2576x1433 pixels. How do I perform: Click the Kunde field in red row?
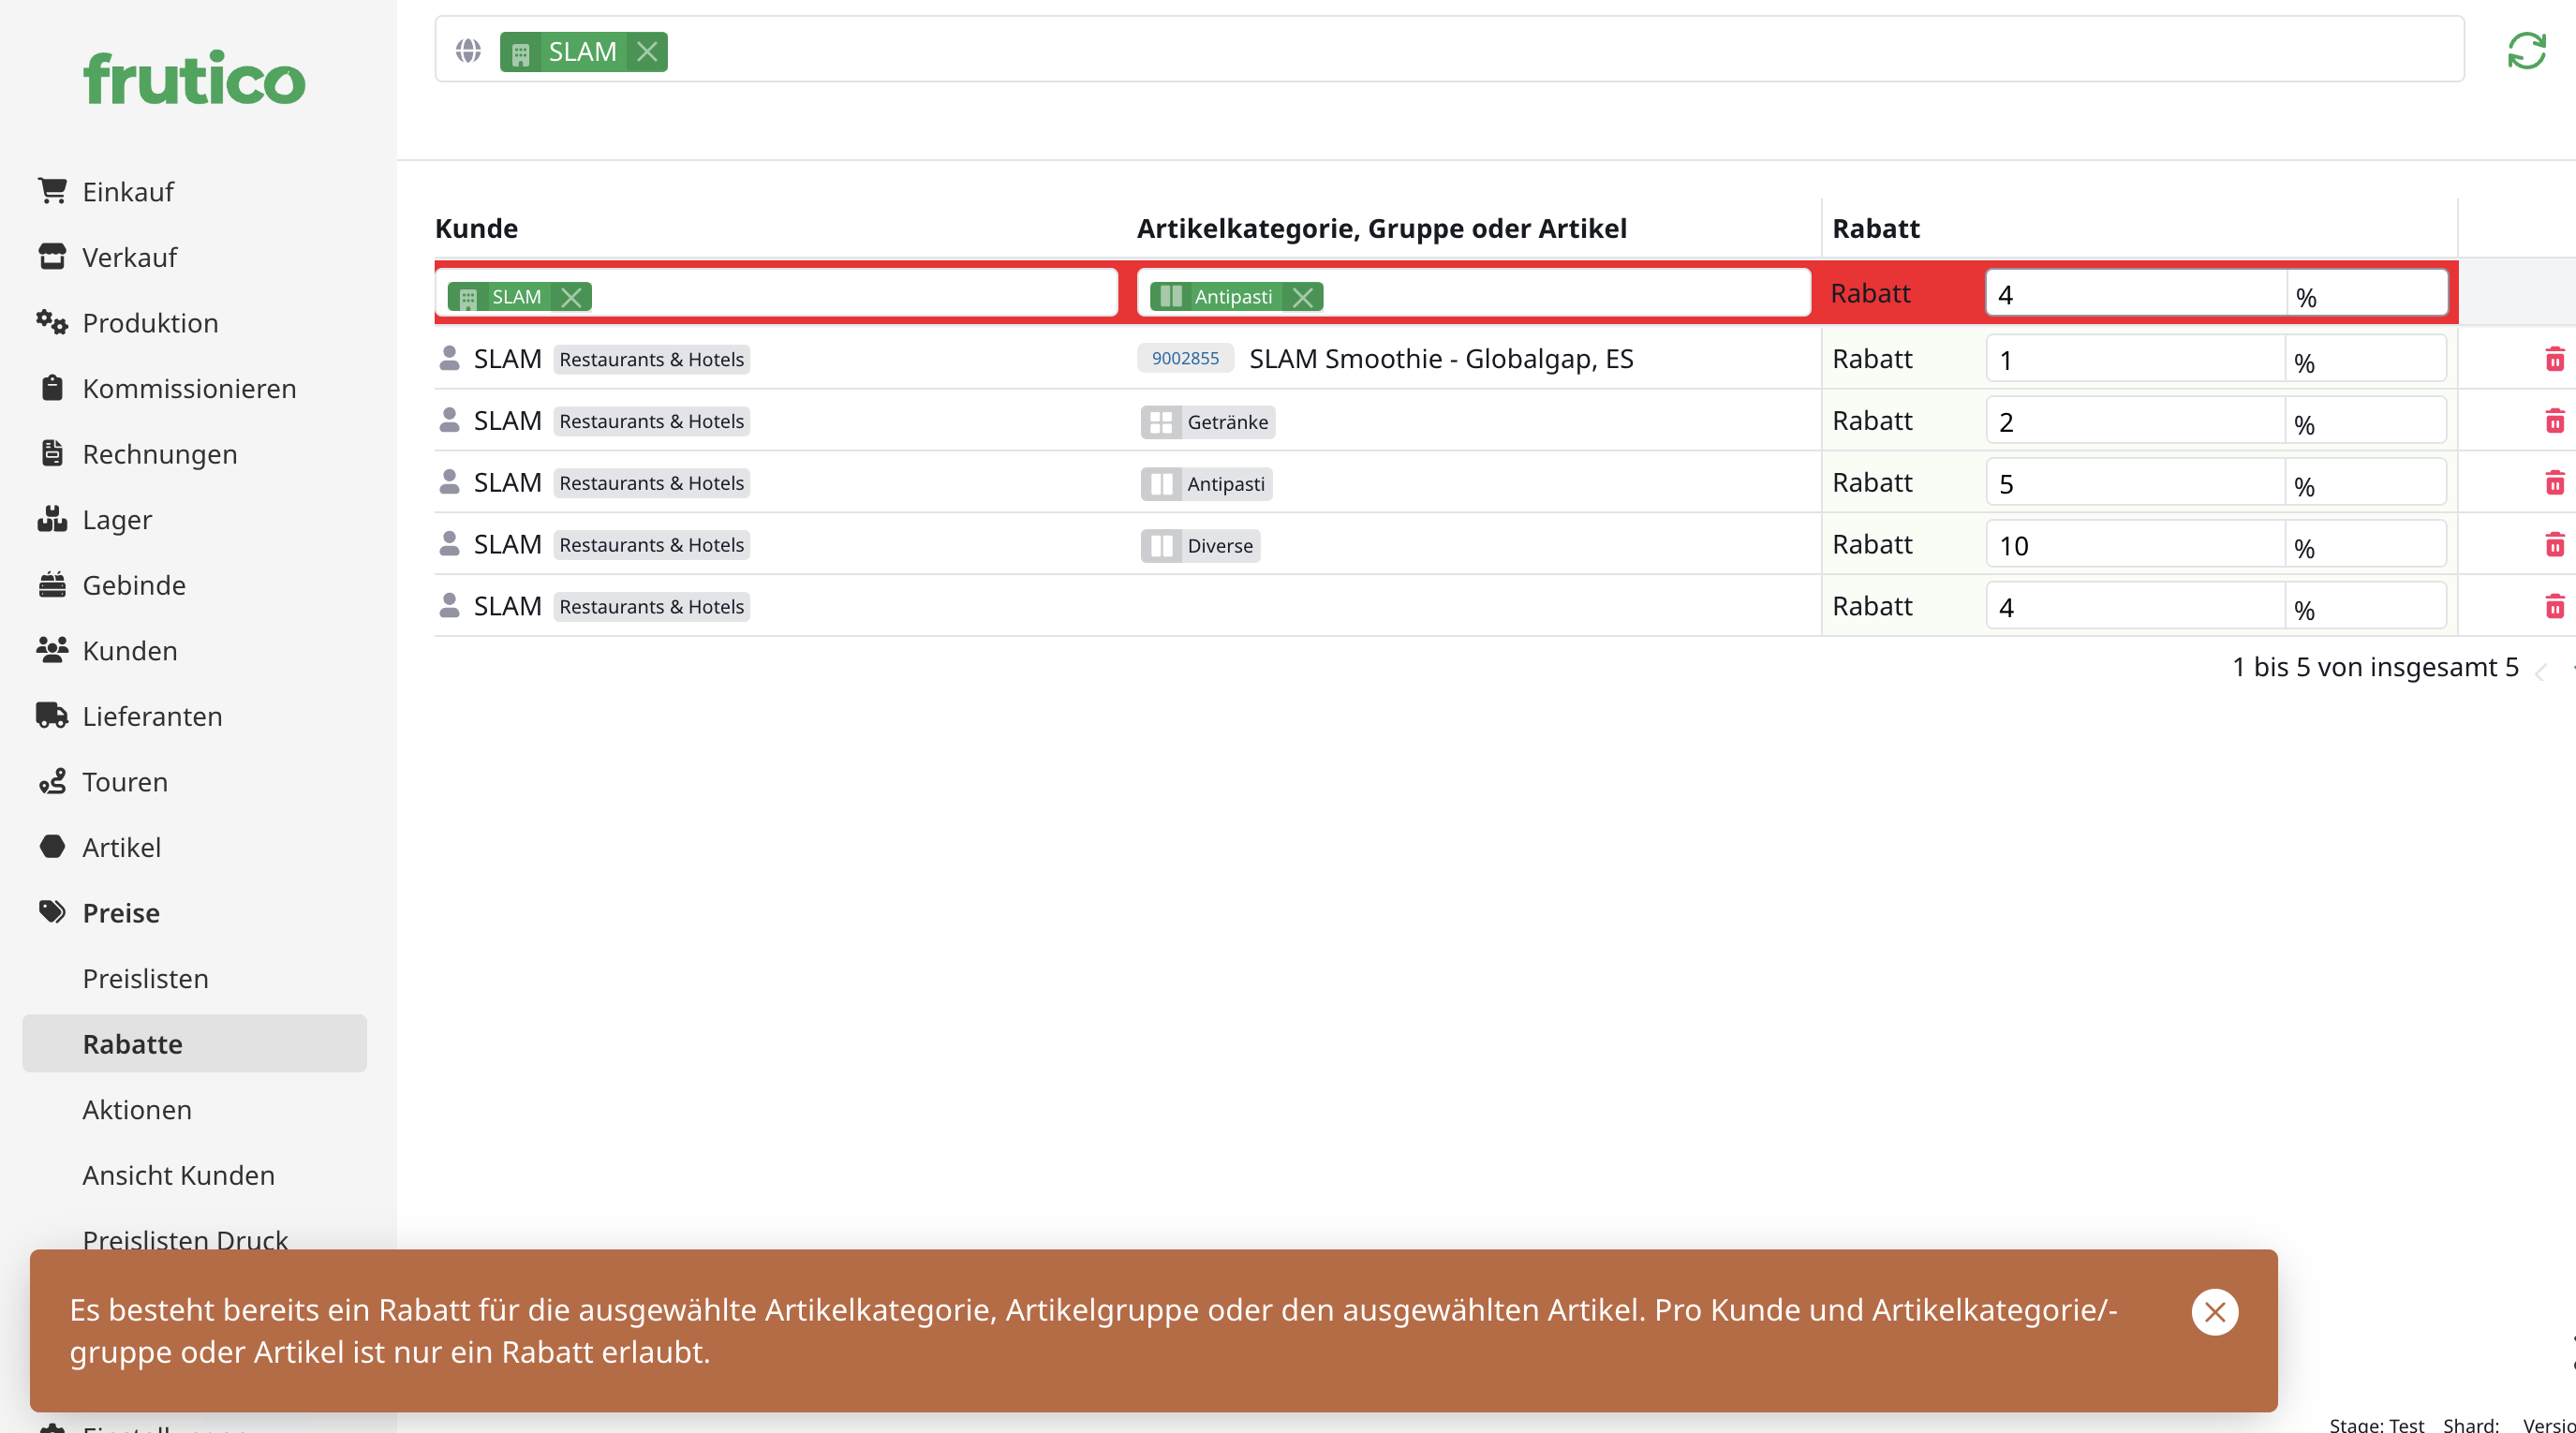pos(850,295)
